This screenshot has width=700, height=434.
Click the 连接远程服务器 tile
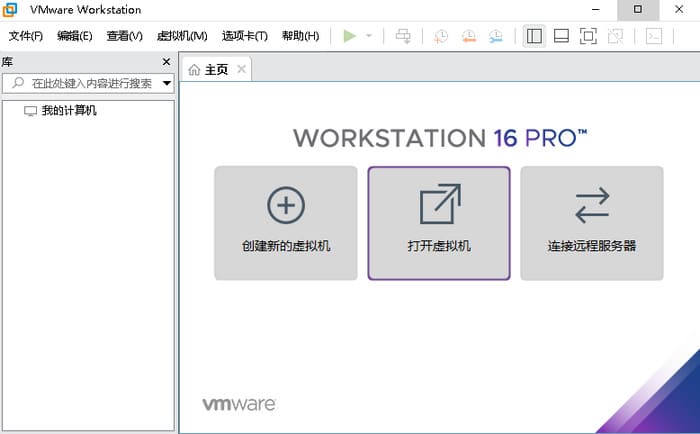click(x=592, y=223)
